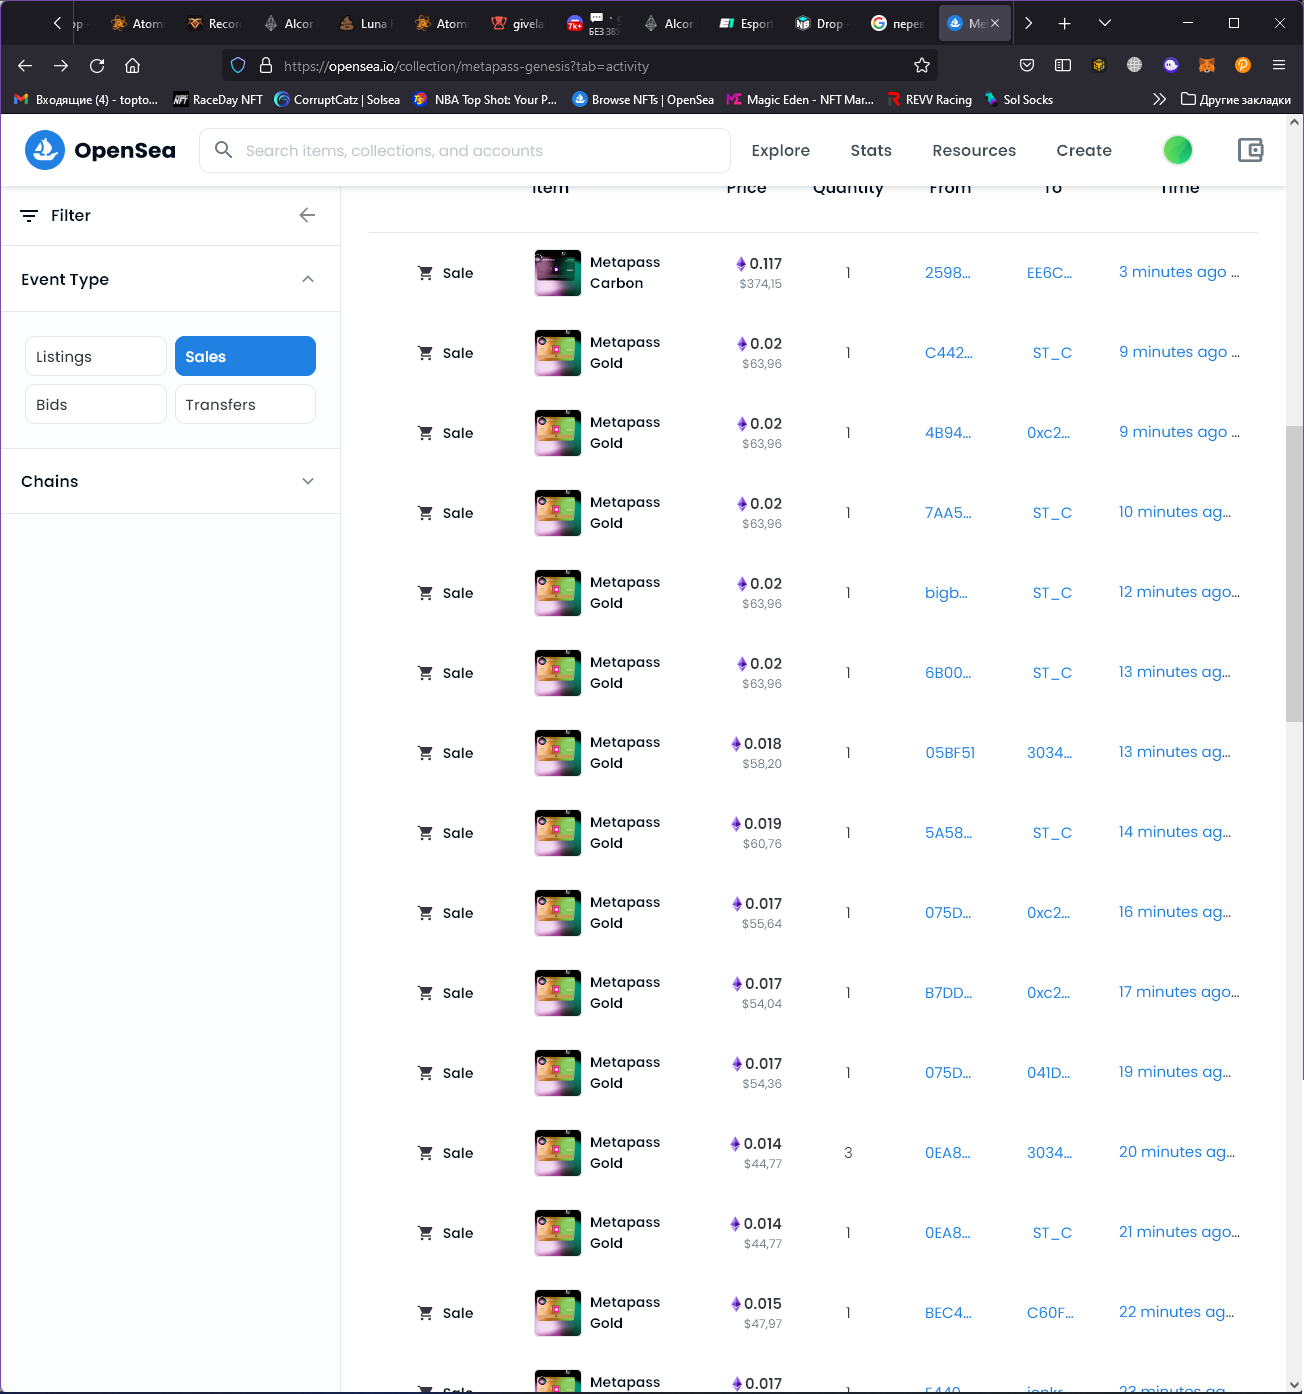Open buyer C60F... address link

coord(1050,1312)
